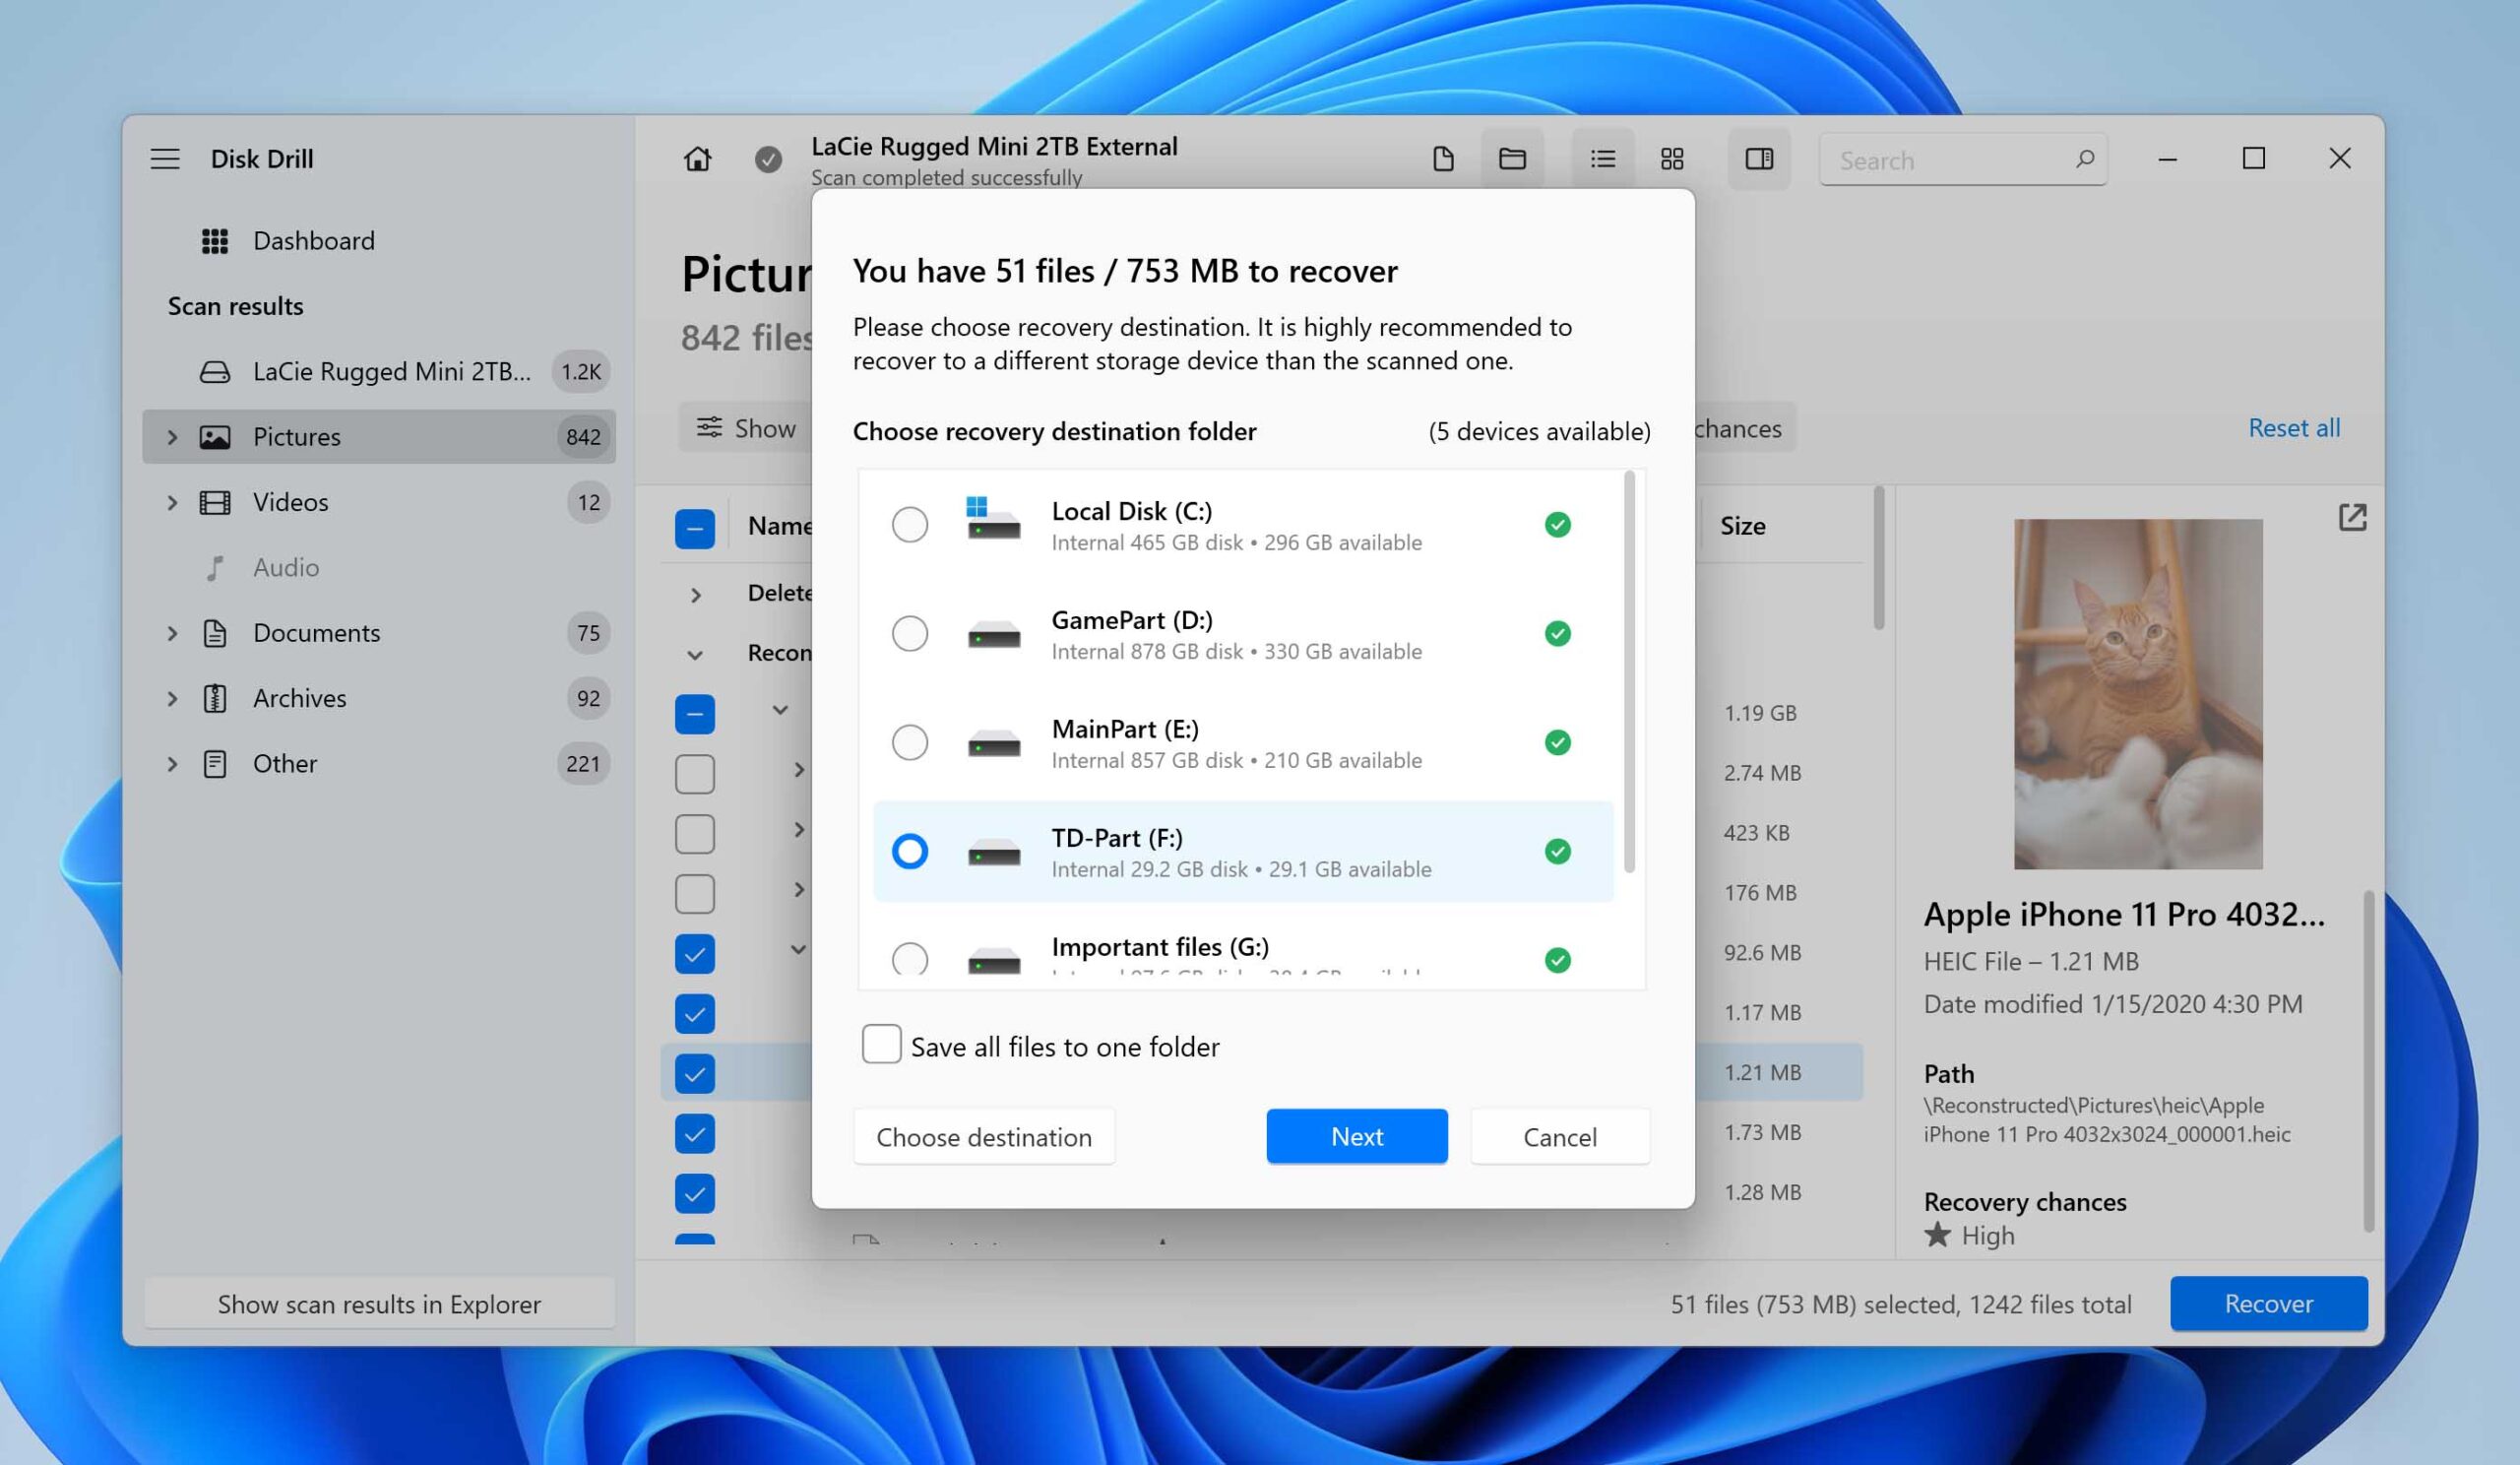
Task: Expand the Other tree item
Action: coord(172,764)
